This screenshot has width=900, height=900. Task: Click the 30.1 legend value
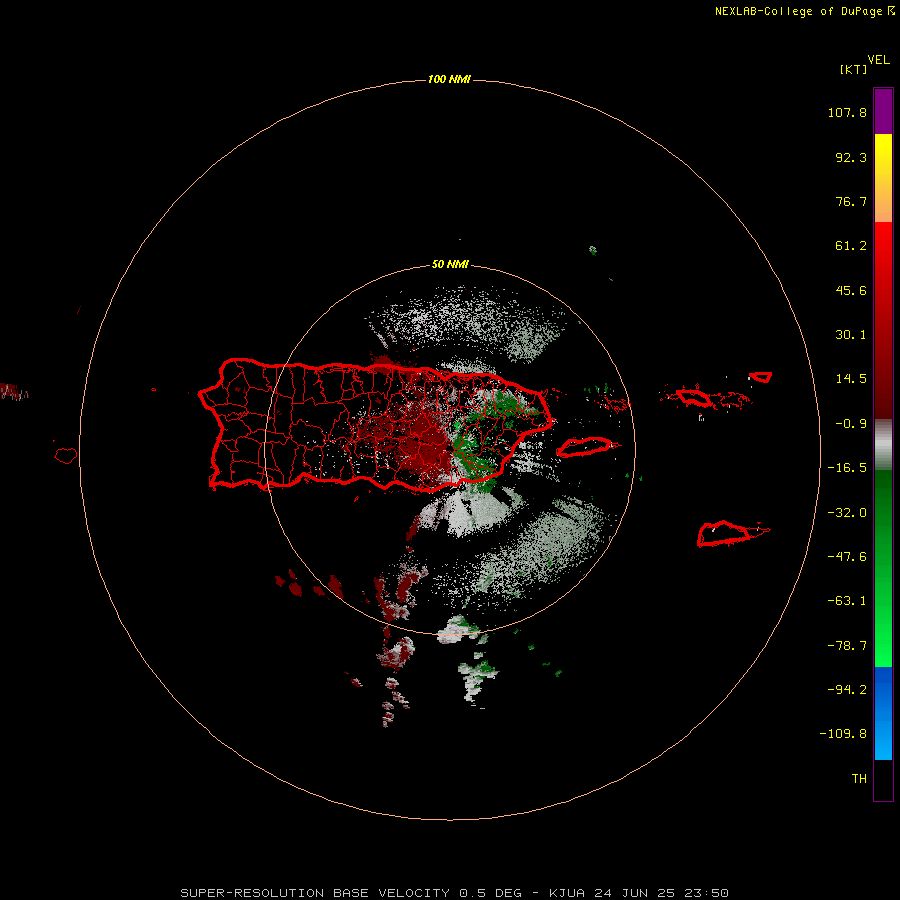[851, 335]
